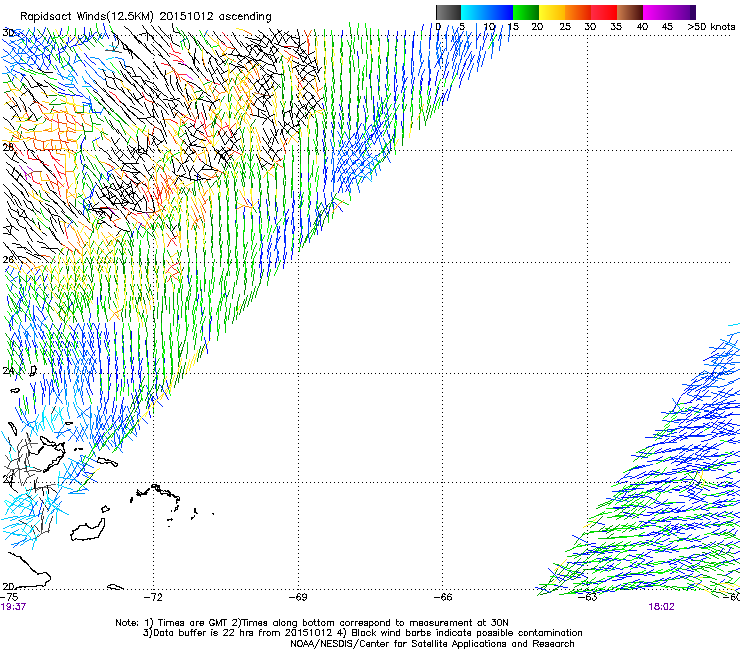Screen dimensions: 740x650
Task: Click the -66 longitude label
Action: (x=443, y=597)
